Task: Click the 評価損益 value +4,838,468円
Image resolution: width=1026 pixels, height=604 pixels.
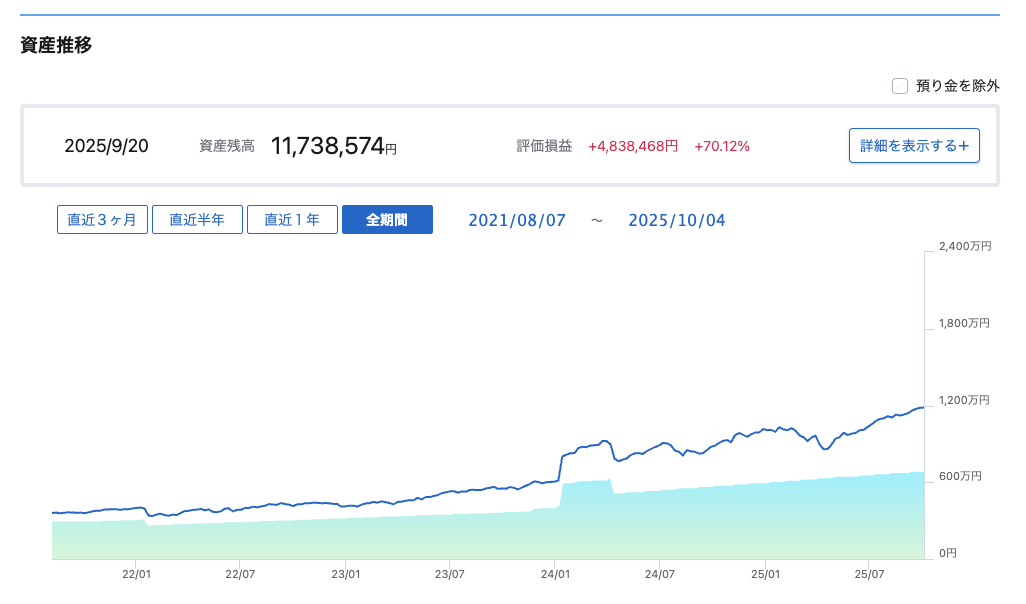Action: 633,146
